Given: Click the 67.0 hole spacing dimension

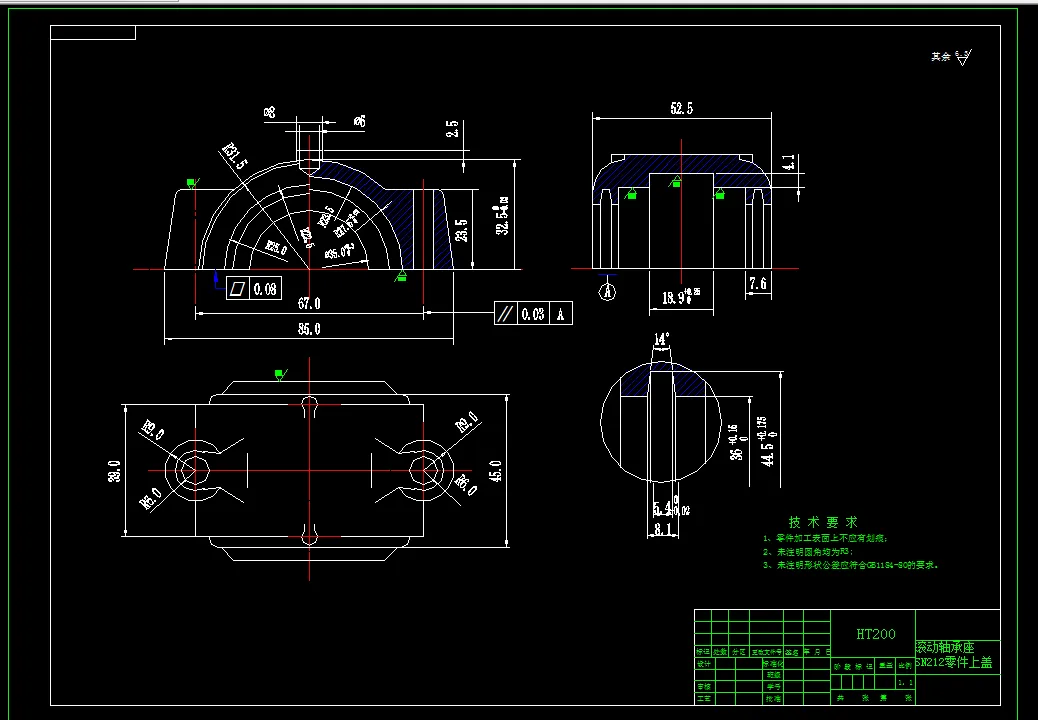Looking at the screenshot, I should [309, 304].
